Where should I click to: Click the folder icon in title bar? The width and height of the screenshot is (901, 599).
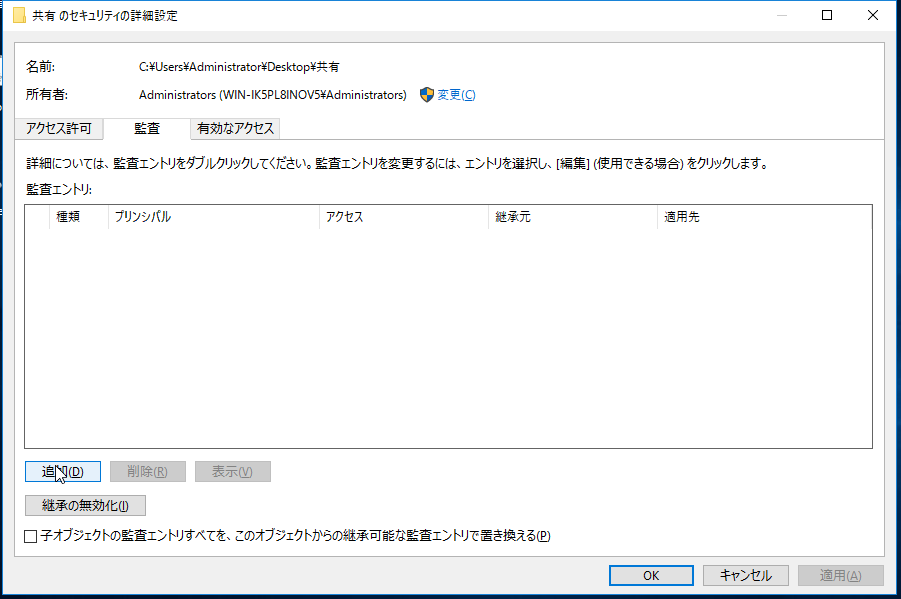tap(19, 16)
